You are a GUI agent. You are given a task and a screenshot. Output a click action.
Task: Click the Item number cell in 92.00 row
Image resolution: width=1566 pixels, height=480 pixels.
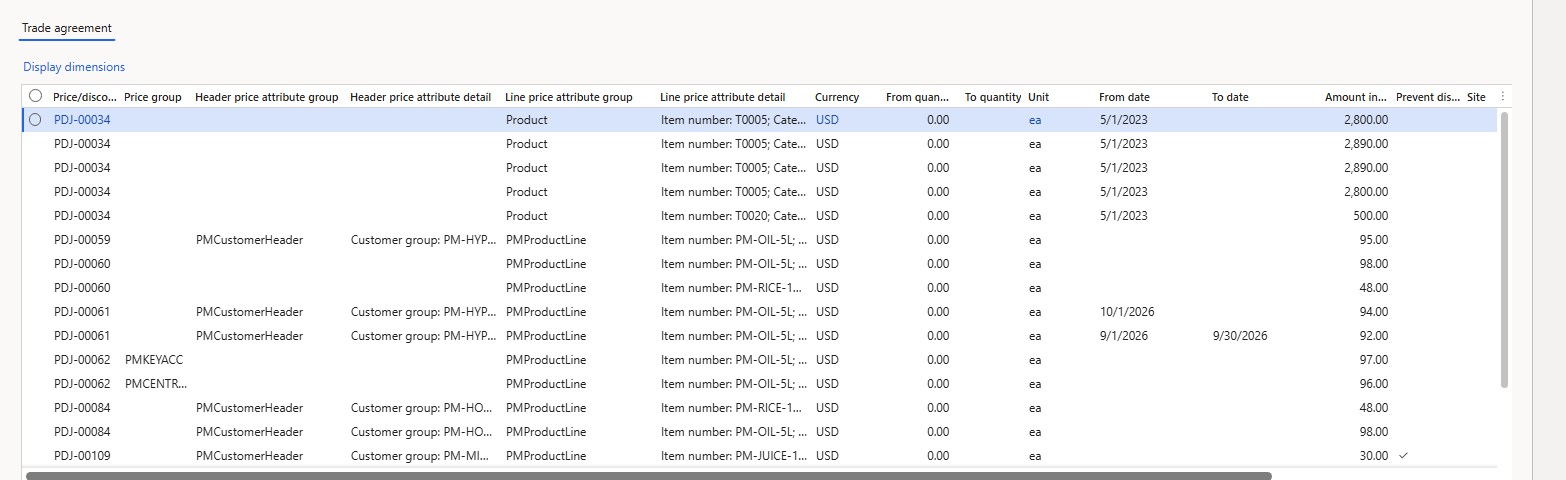tap(734, 336)
